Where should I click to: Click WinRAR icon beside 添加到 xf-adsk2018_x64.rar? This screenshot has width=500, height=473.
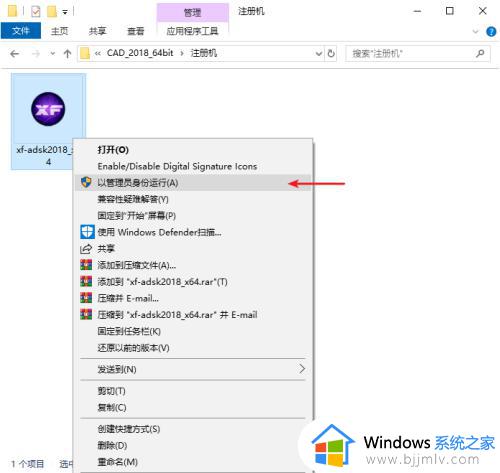(86, 281)
